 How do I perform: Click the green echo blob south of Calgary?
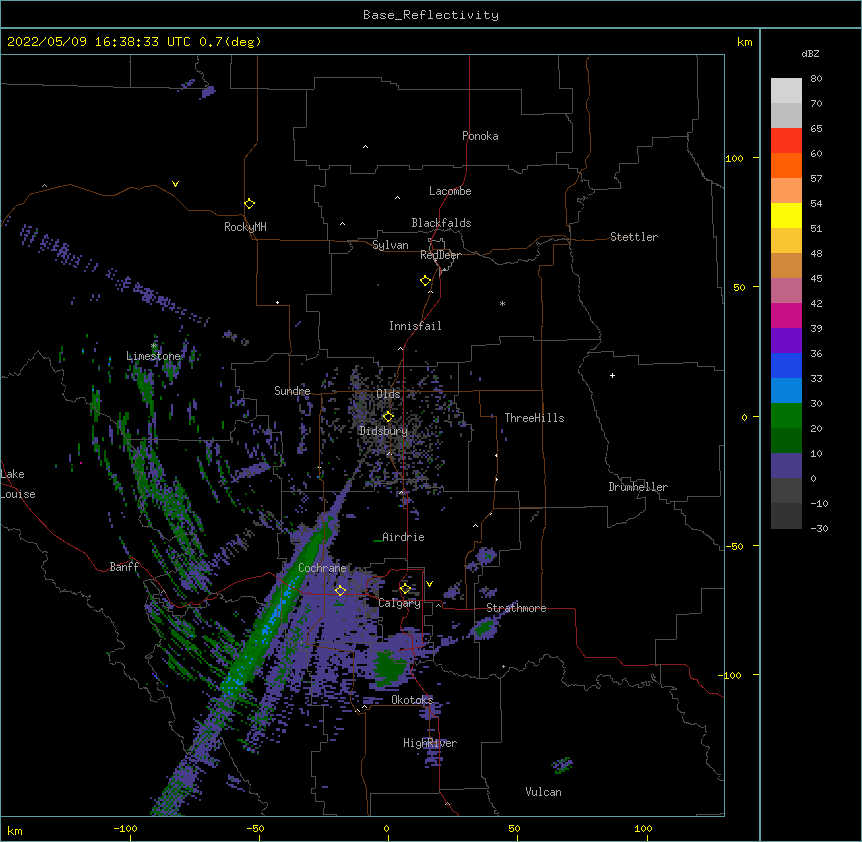391,667
